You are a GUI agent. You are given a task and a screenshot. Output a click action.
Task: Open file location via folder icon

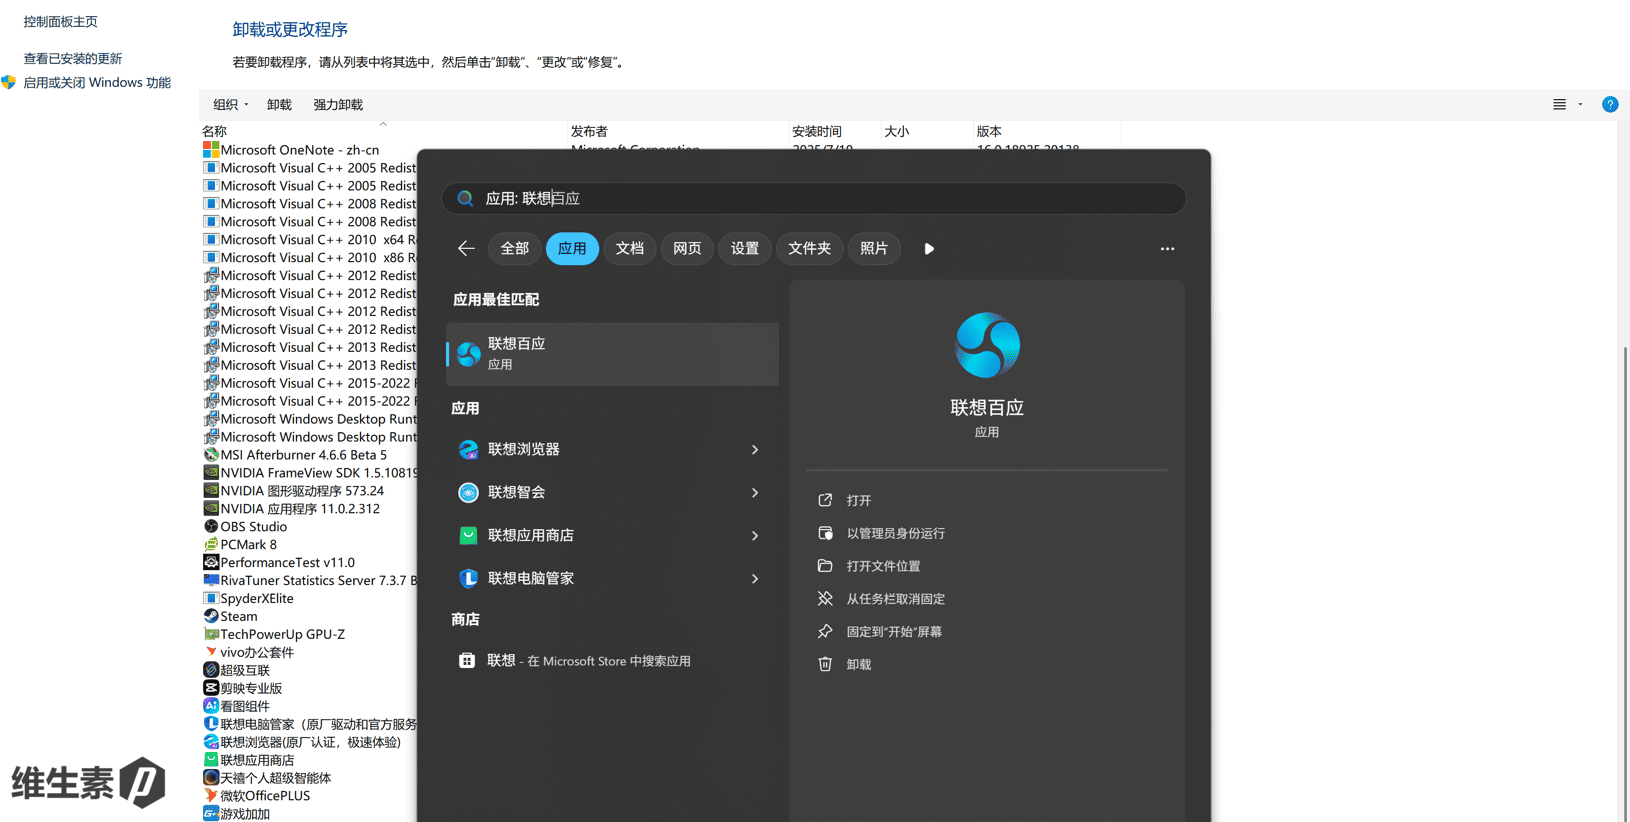(825, 566)
